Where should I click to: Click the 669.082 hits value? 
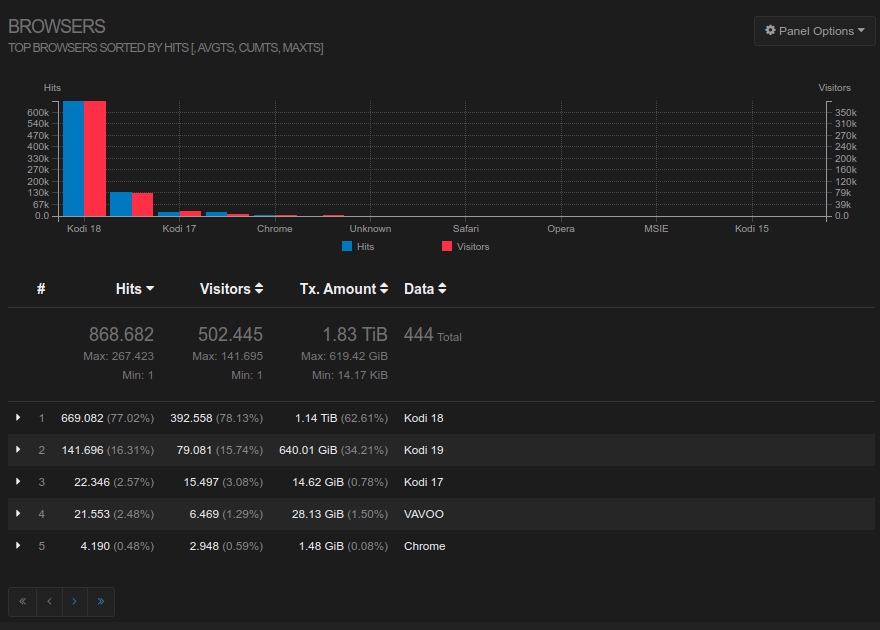point(82,418)
